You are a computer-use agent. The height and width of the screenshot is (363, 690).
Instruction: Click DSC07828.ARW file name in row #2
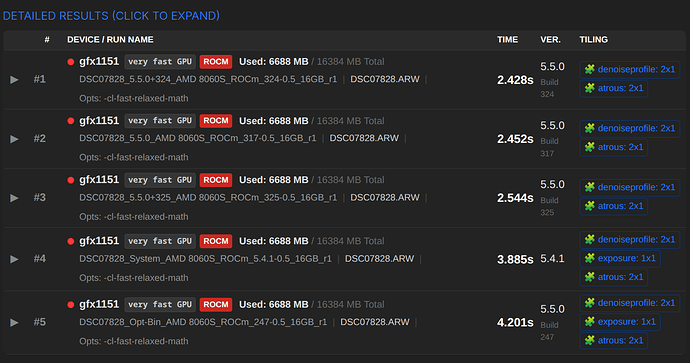pos(364,139)
